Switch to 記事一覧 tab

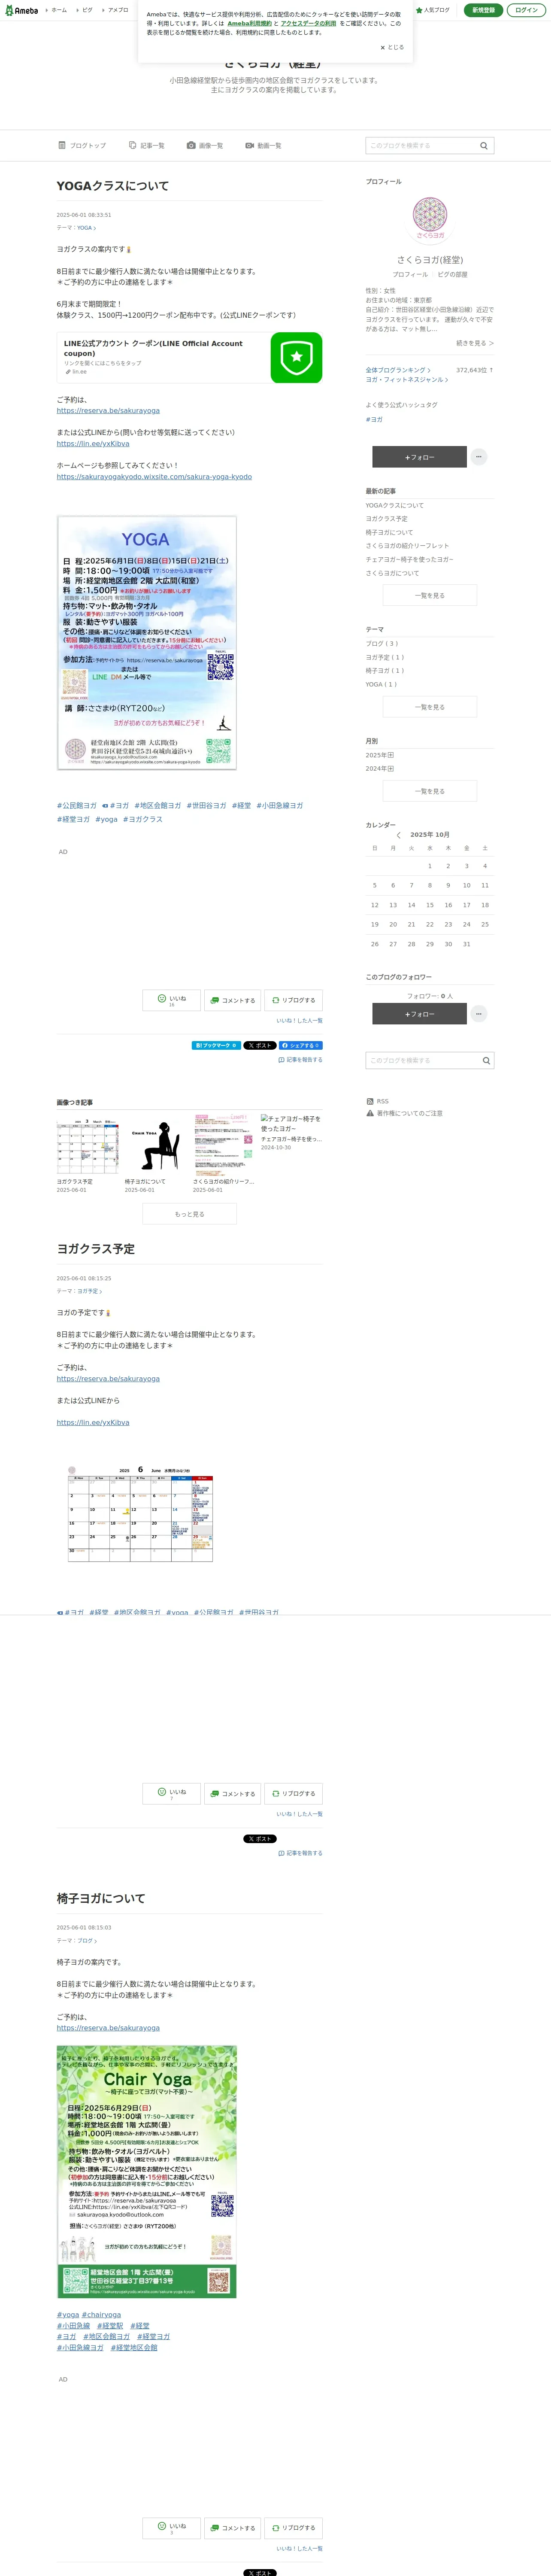click(x=147, y=146)
